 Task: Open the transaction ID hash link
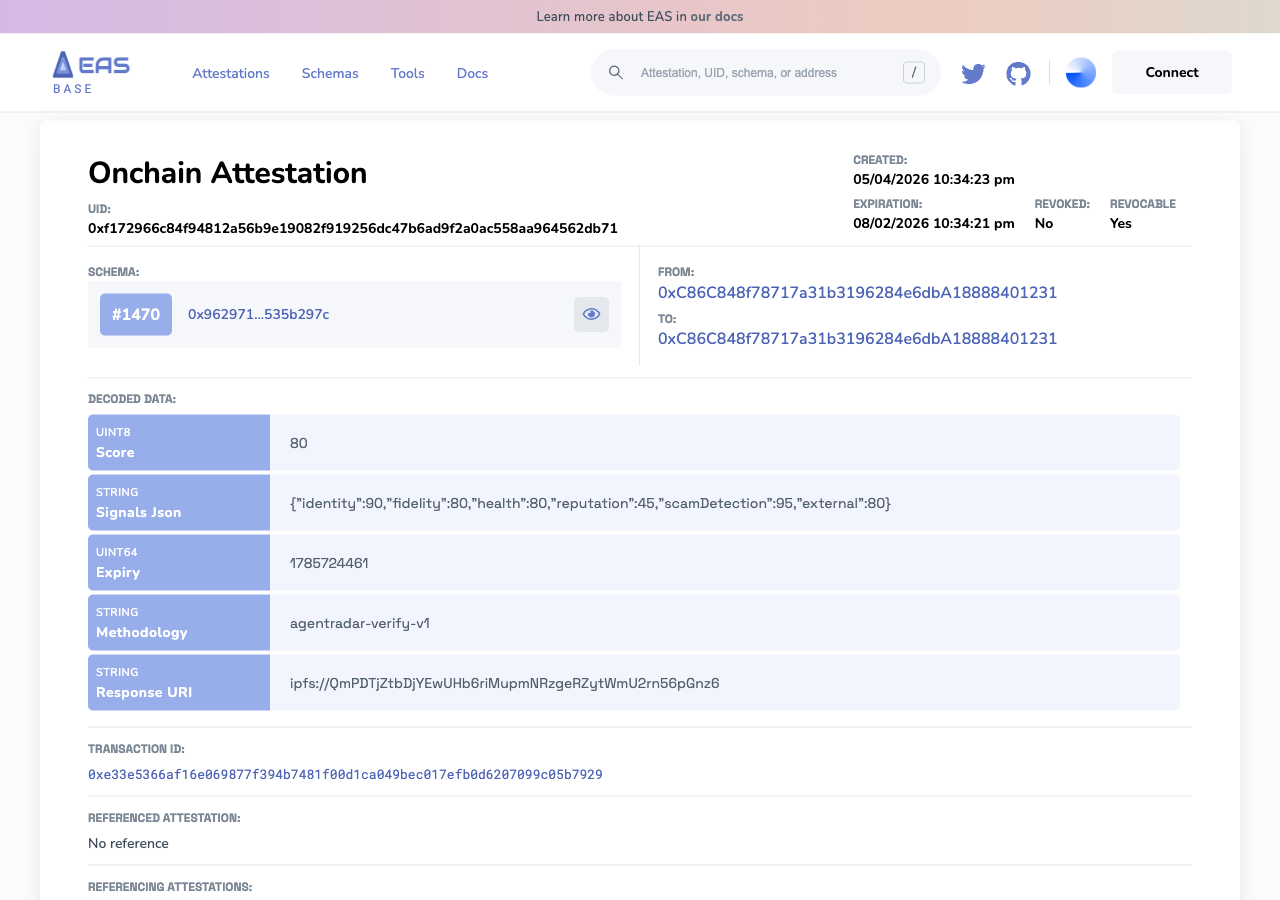pyautogui.click(x=345, y=775)
